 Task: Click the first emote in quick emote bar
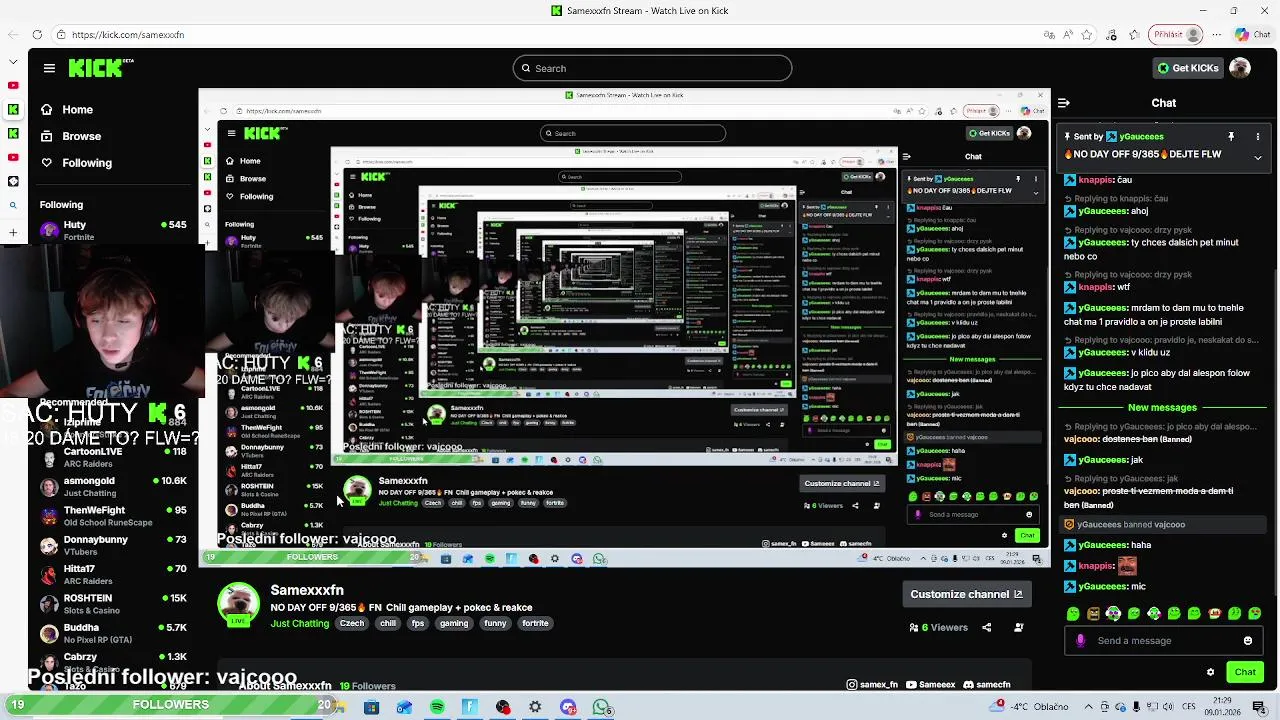[x=1073, y=614]
